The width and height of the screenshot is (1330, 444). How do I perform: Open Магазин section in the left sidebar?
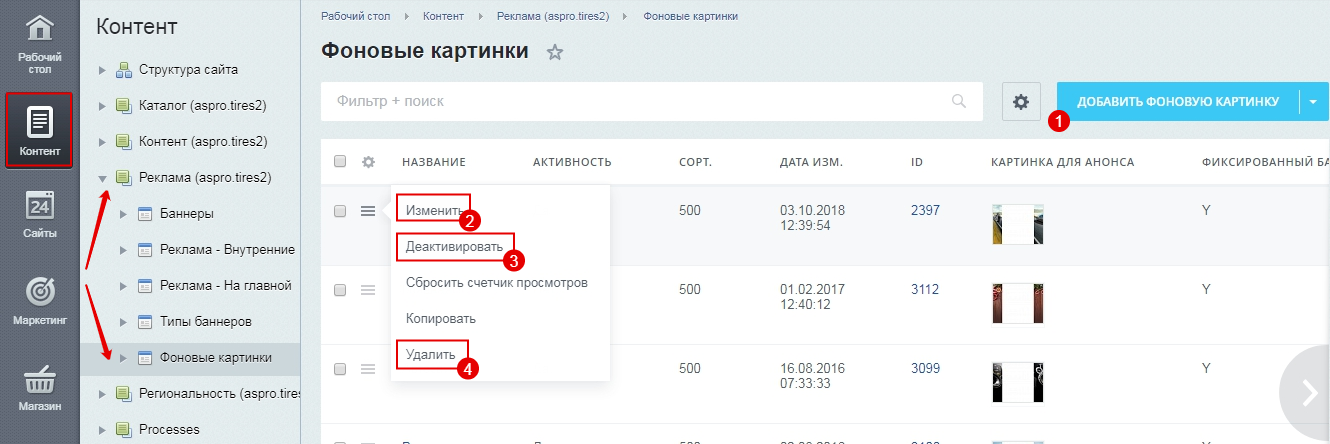tap(40, 388)
